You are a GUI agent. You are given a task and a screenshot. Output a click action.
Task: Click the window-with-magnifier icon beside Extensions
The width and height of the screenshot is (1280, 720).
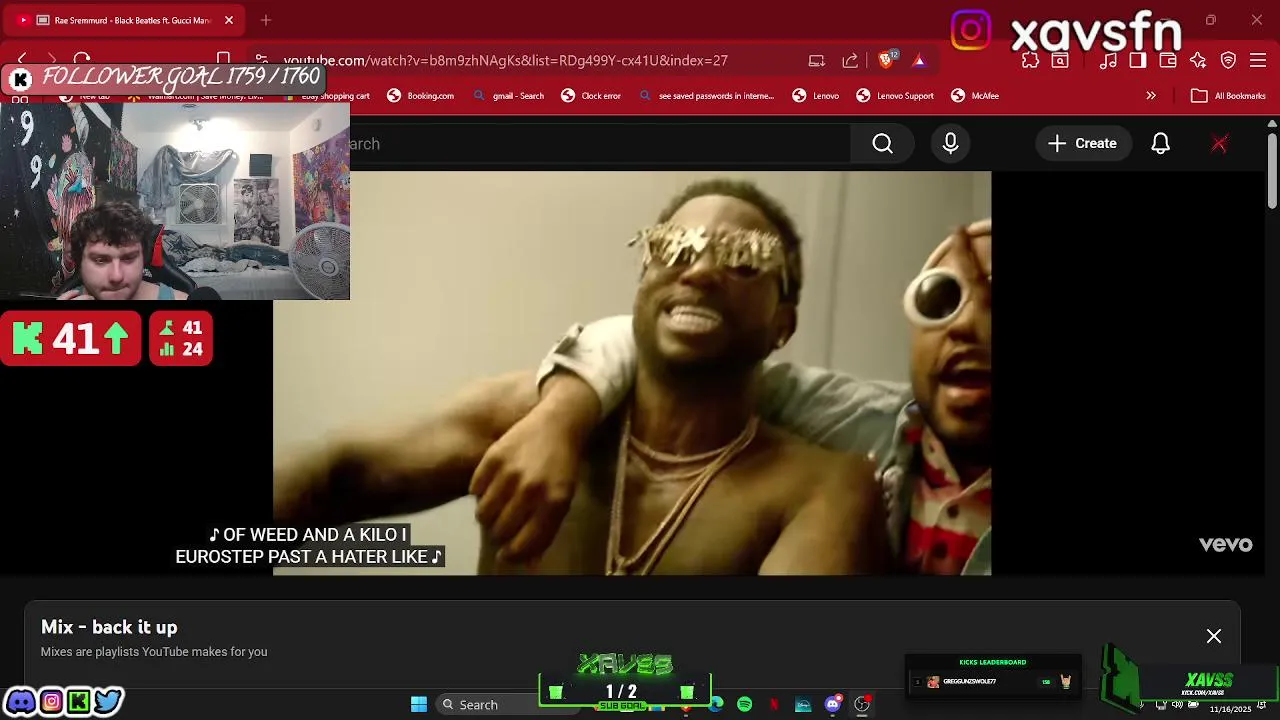(x=1060, y=60)
